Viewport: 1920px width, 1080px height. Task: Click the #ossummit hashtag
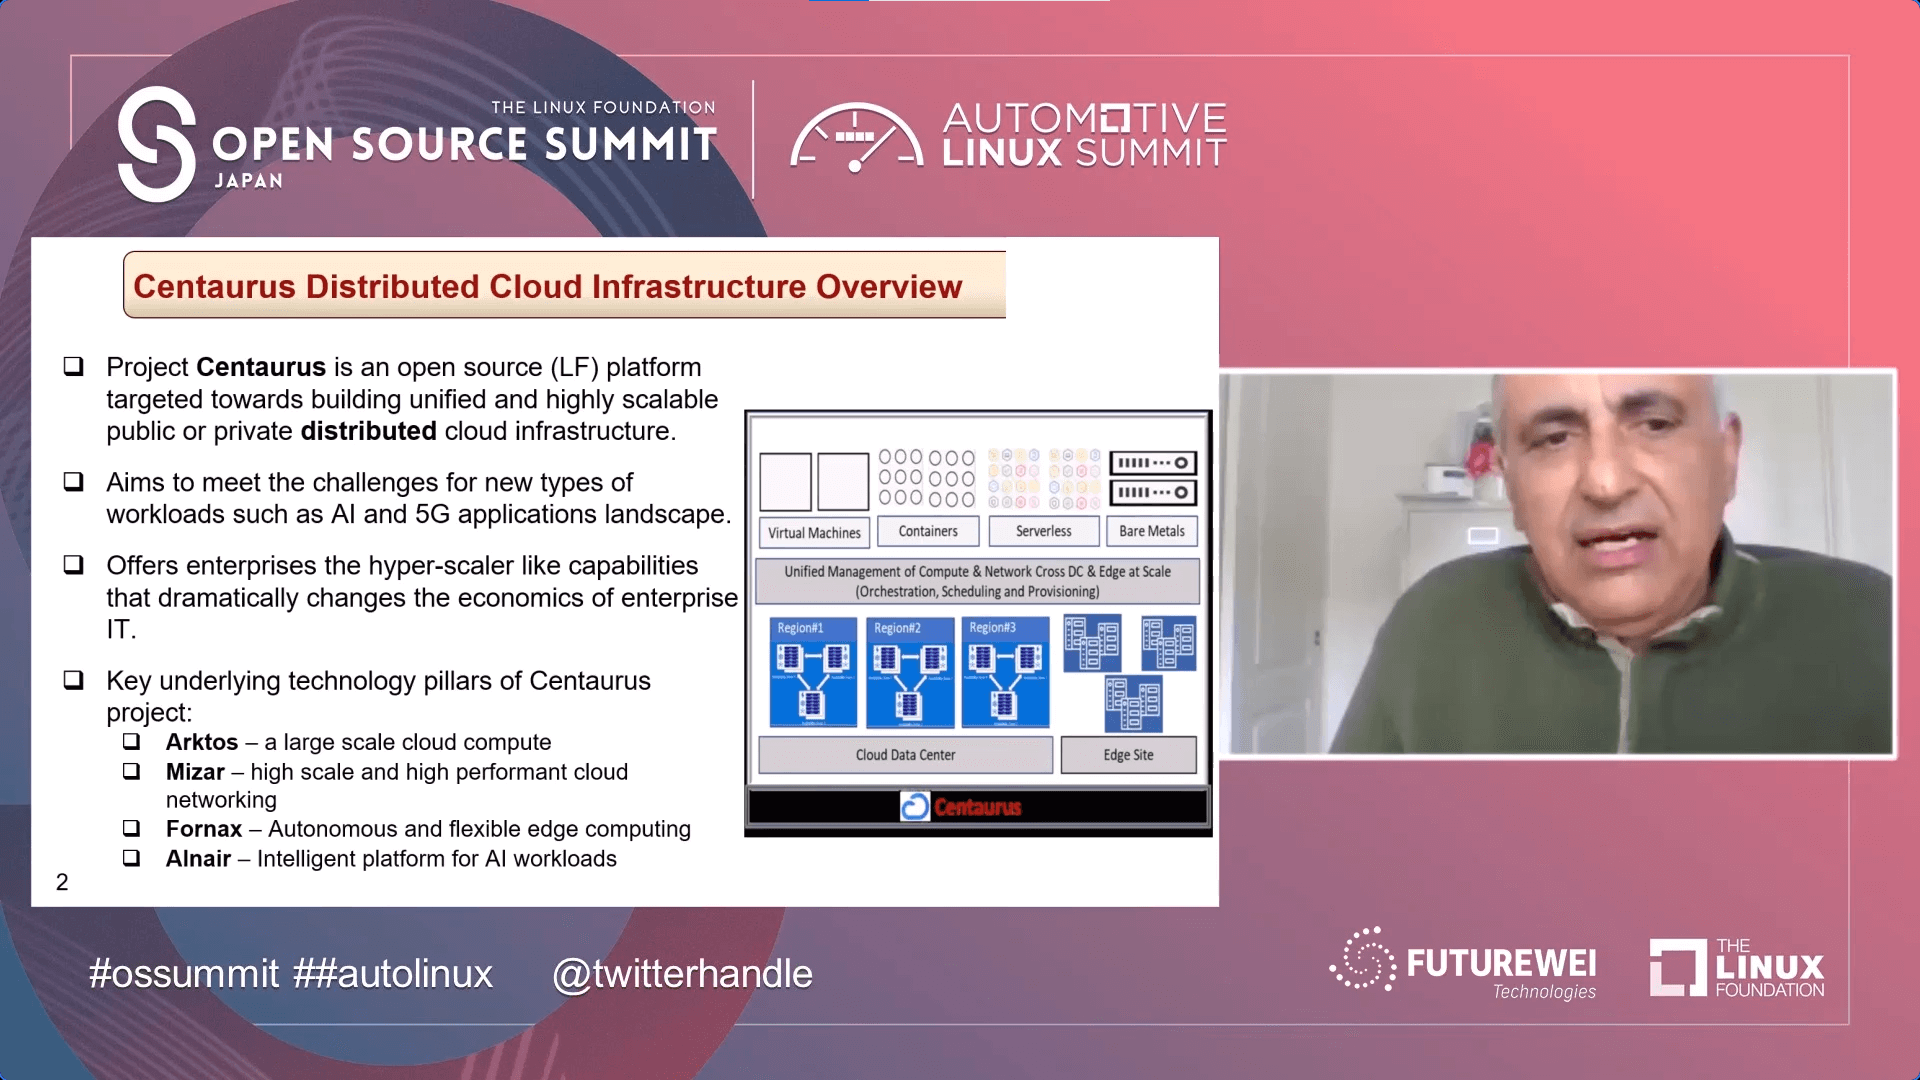pos(184,974)
